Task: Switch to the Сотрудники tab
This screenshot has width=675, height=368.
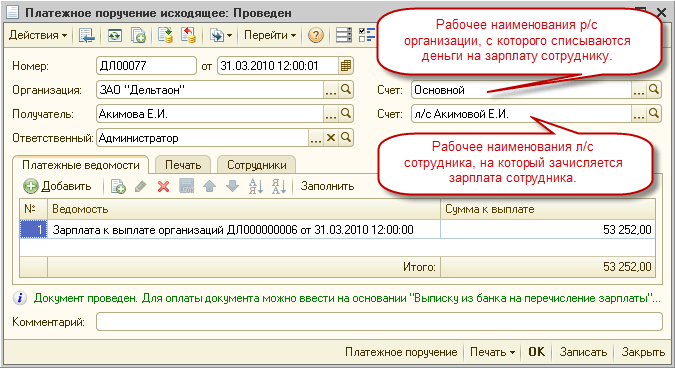Action: [x=257, y=165]
